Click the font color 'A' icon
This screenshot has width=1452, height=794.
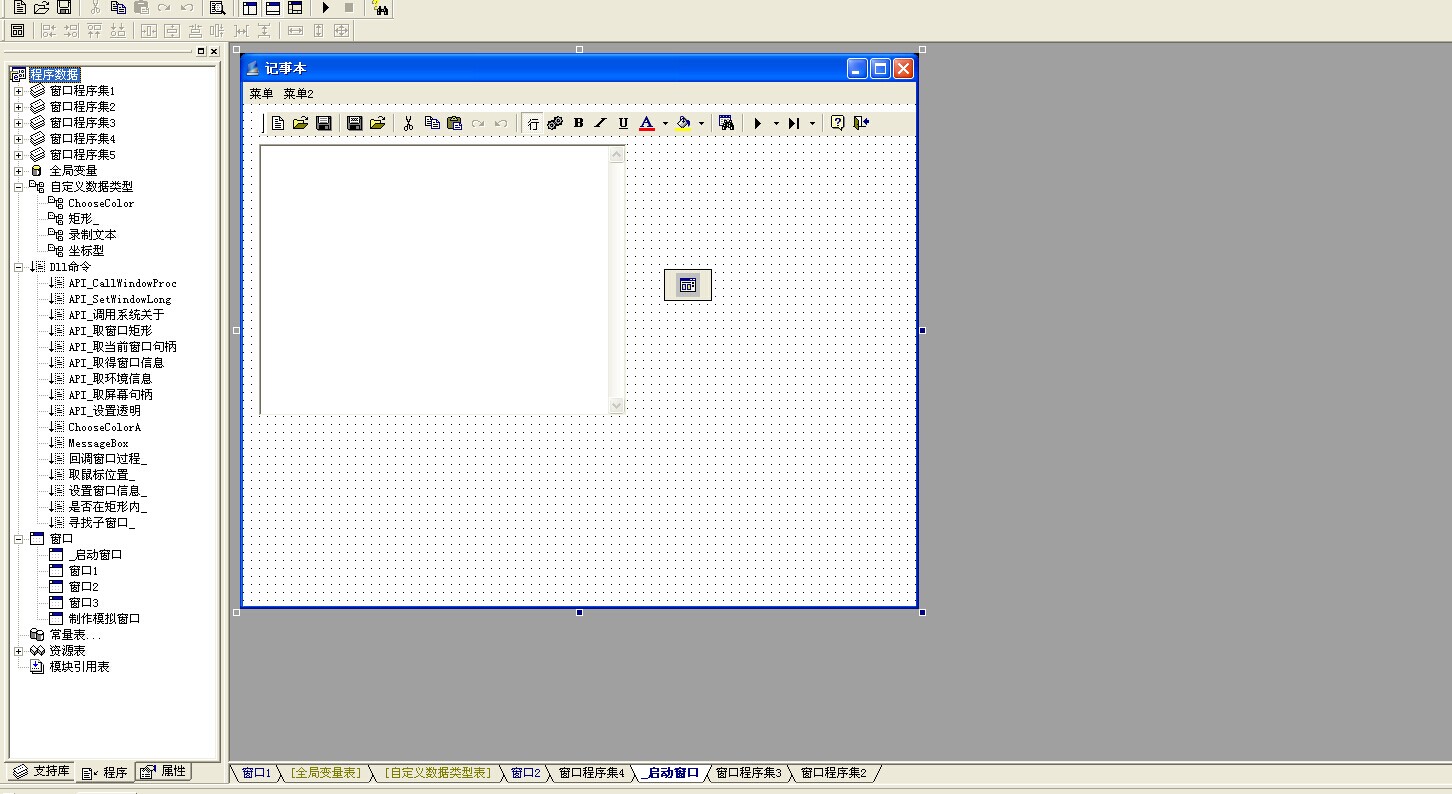coord(646,123)
